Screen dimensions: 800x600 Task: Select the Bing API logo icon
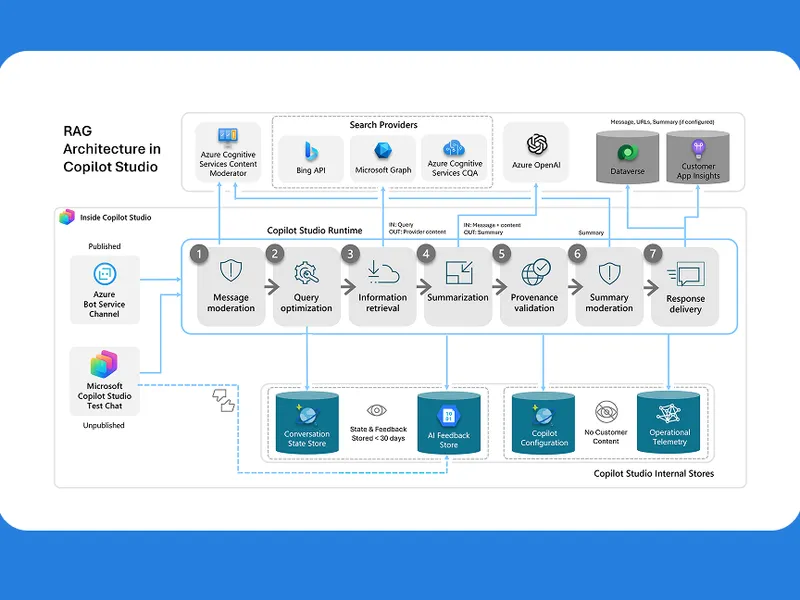(311, 152)
